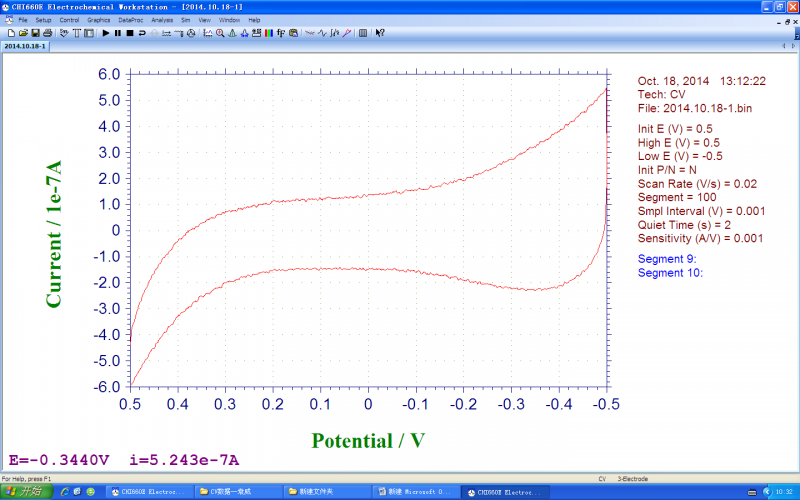The width and height of the screenshot is (800, 500).
Task: Open the Graphics menu
Action: tap(98, 20)
